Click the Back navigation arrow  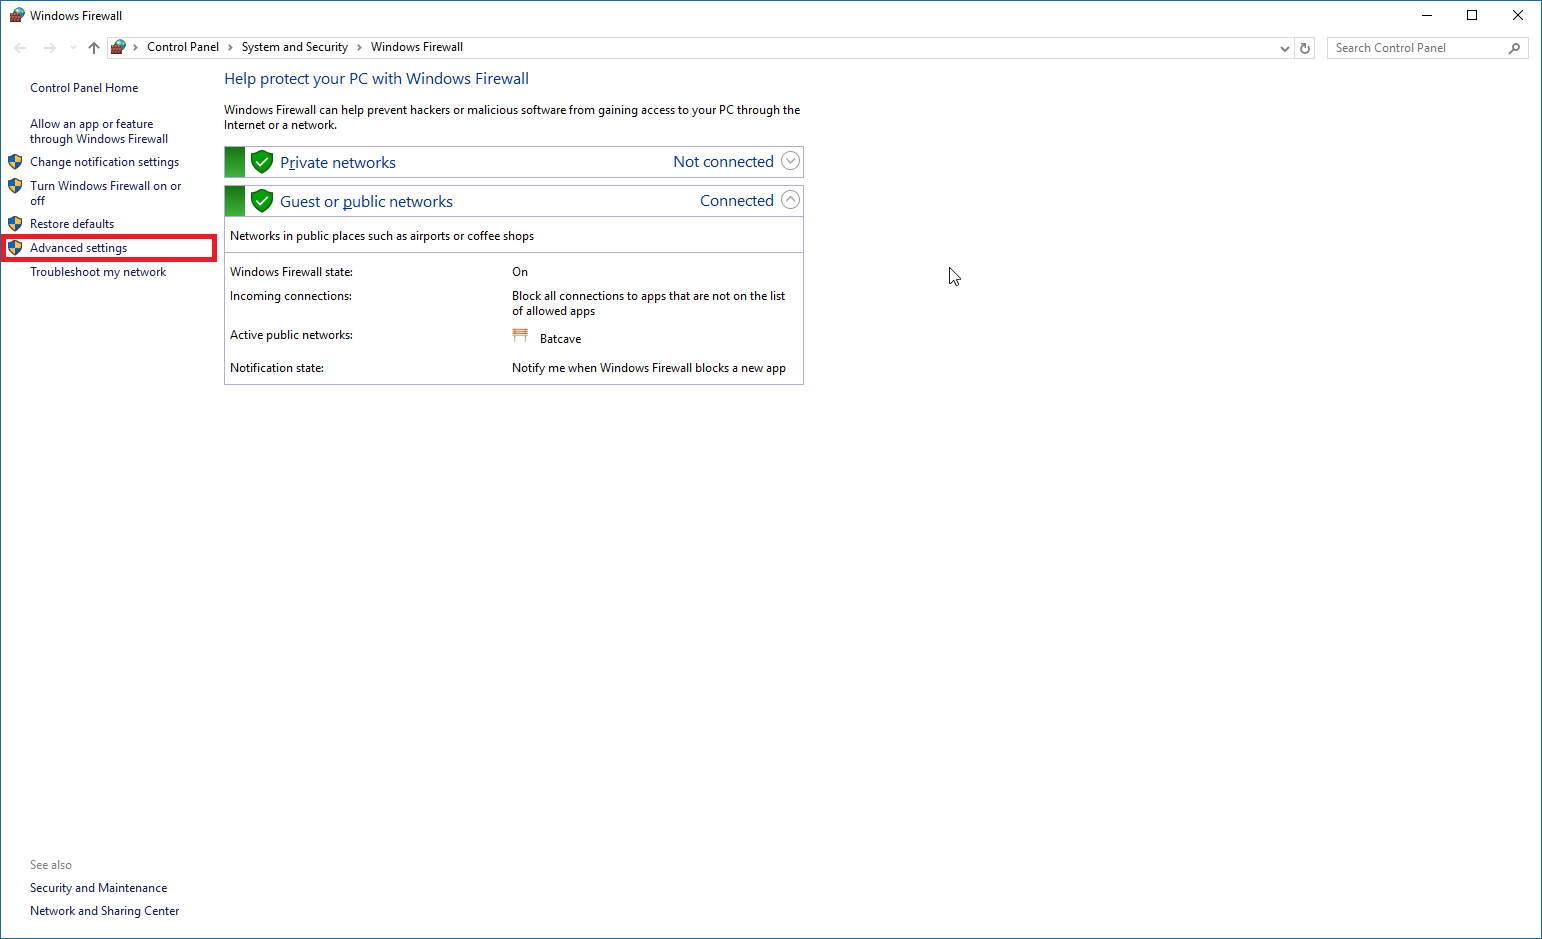(x=20, y=48)
